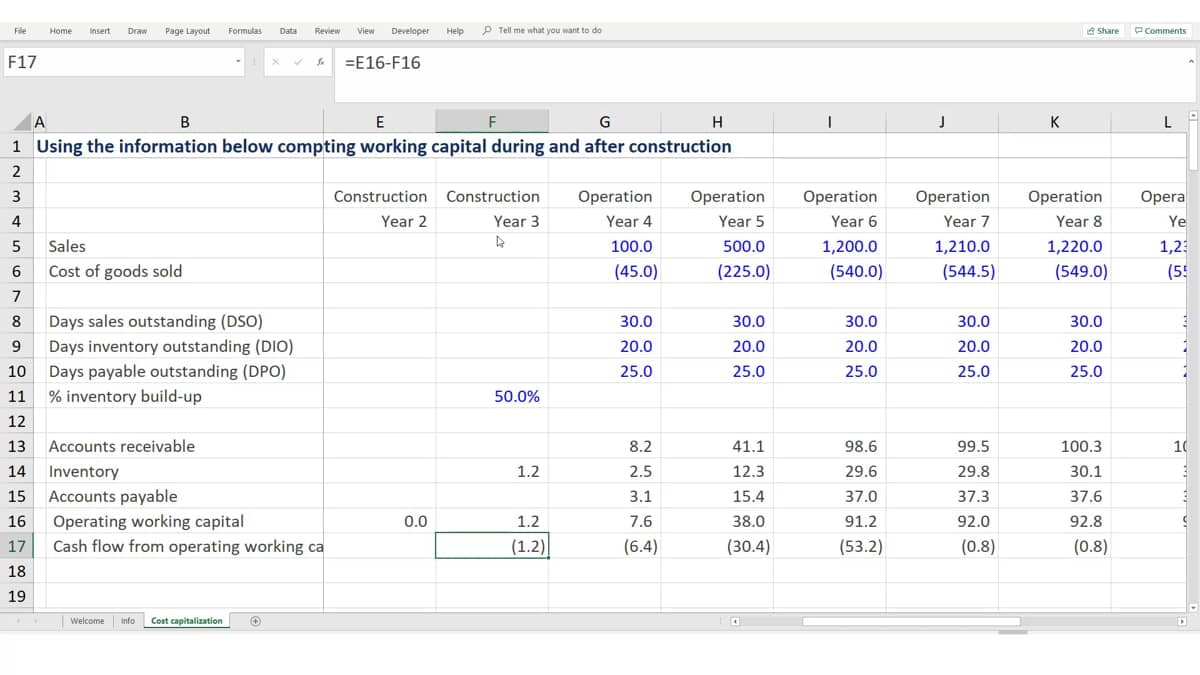Open the Insert ribbon tab
The height and width of the screenshot is (675, 1200).
tap(100, 31)
